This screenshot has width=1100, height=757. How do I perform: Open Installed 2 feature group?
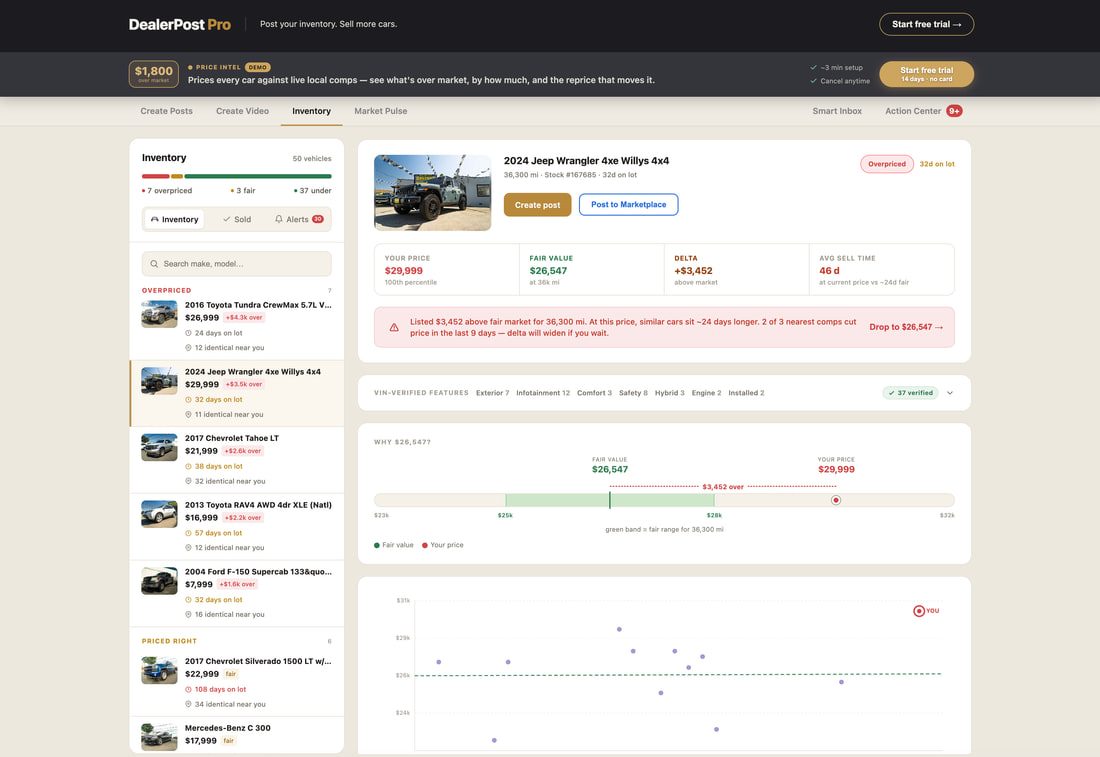click(x=746, y=393)
